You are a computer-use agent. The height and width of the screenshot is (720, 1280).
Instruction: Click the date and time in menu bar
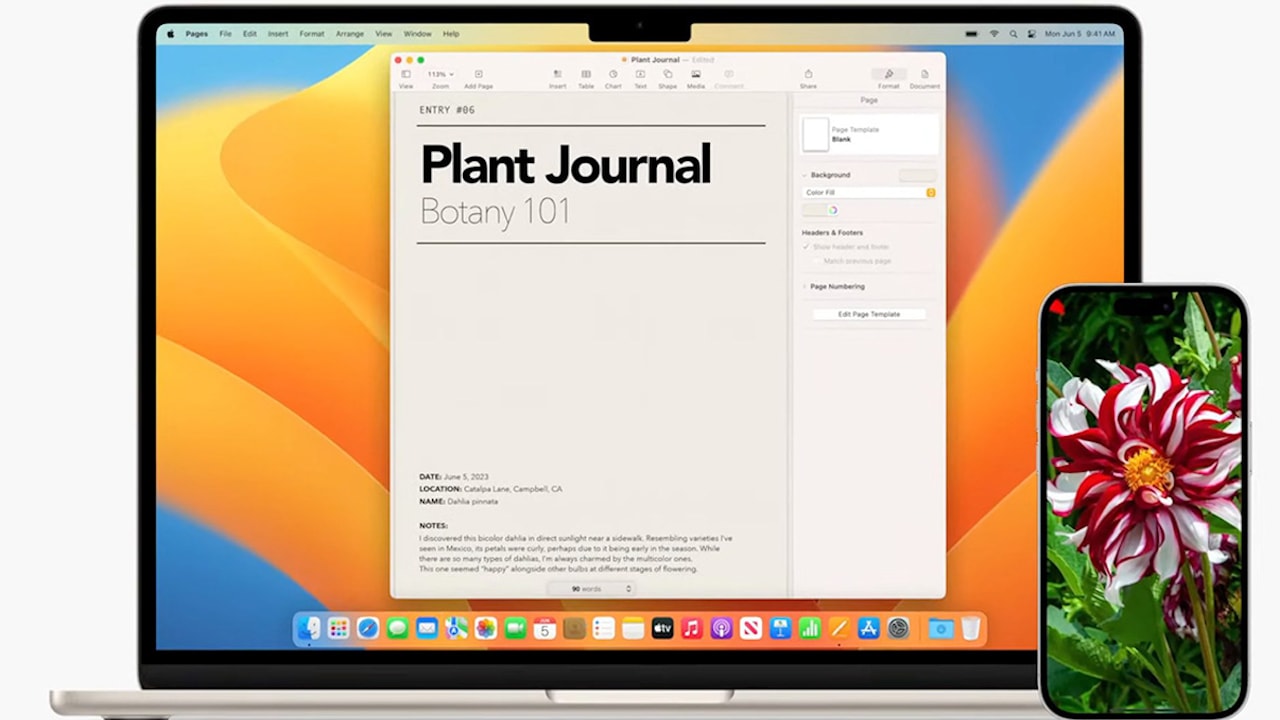(x=1080, y=34)
